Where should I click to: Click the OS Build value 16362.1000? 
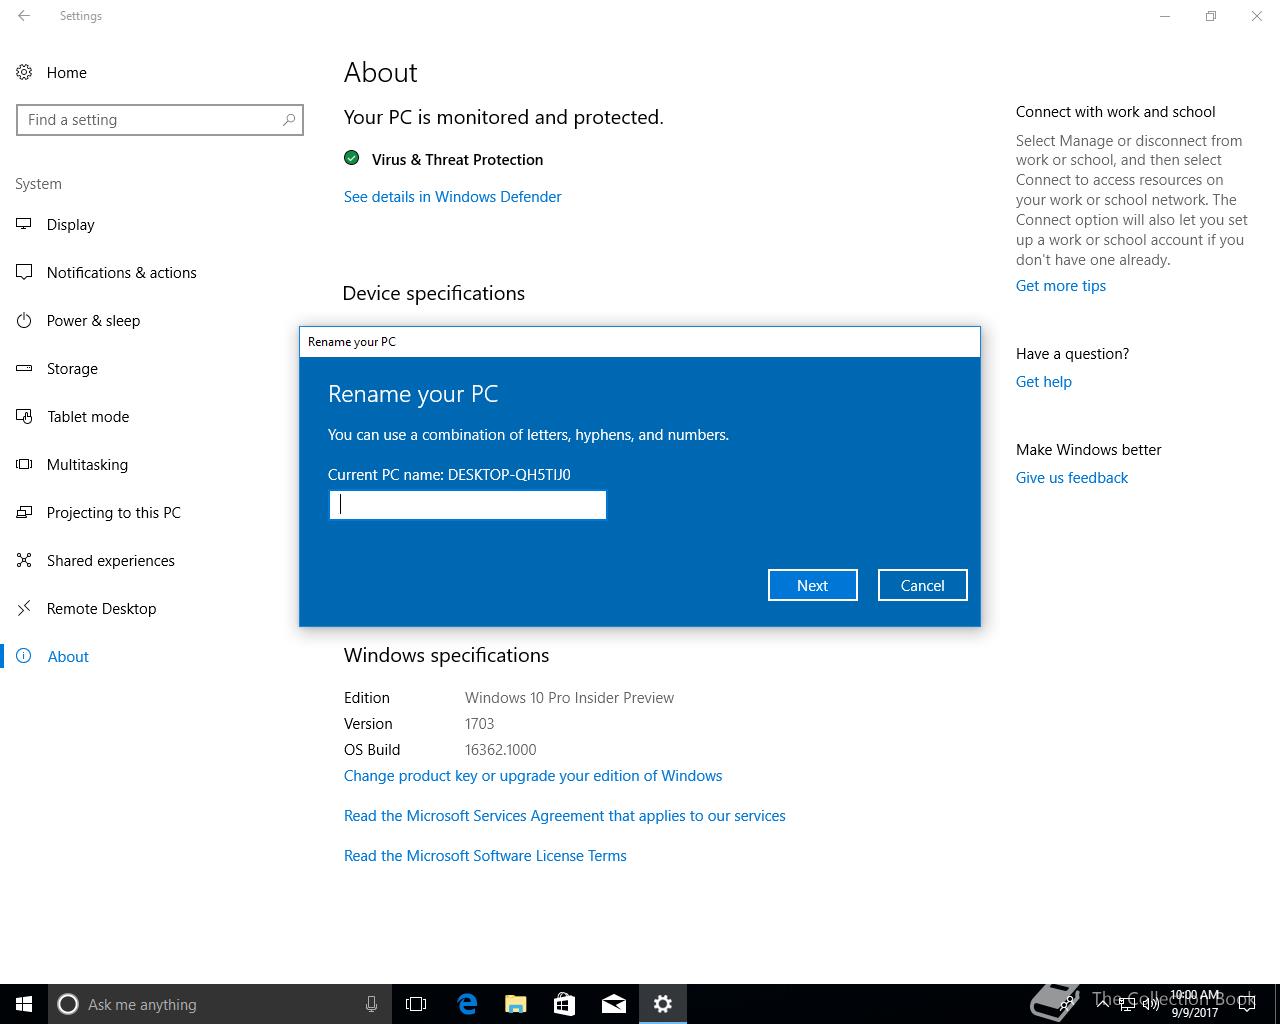point(501,749)
